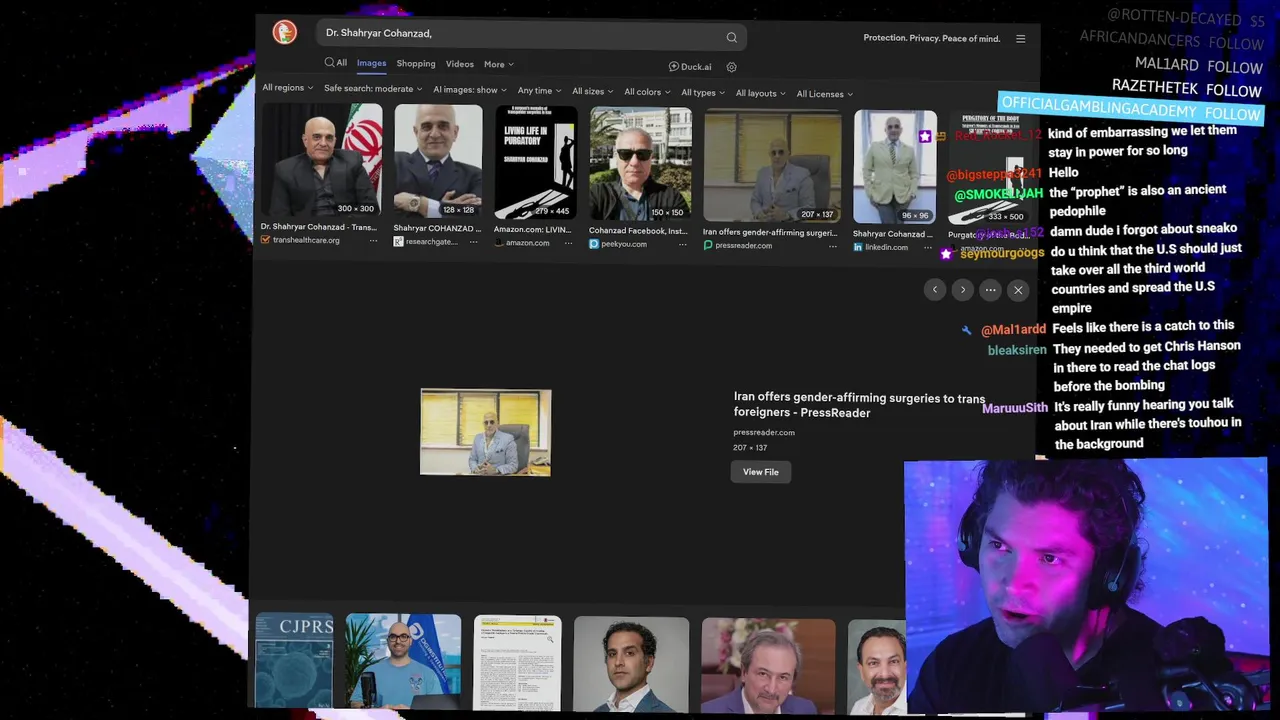Click the linkedin.com favicon
The height and width of the screenshot is (720, 1280).
[858, 247]
